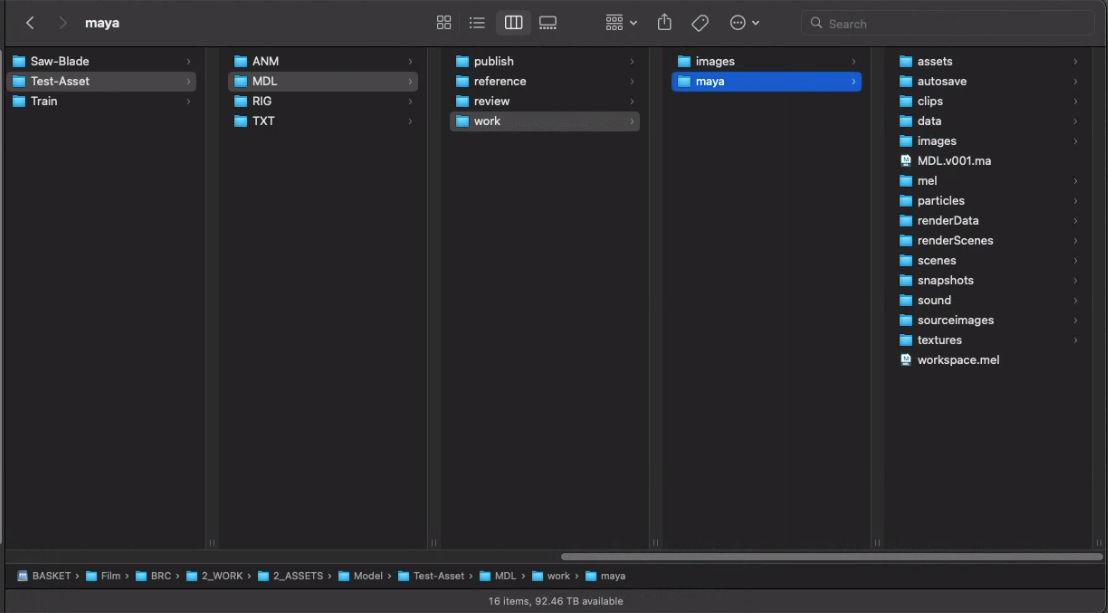Open the RIG folder
Viewport: 1108px width, 613px height.
261,101
